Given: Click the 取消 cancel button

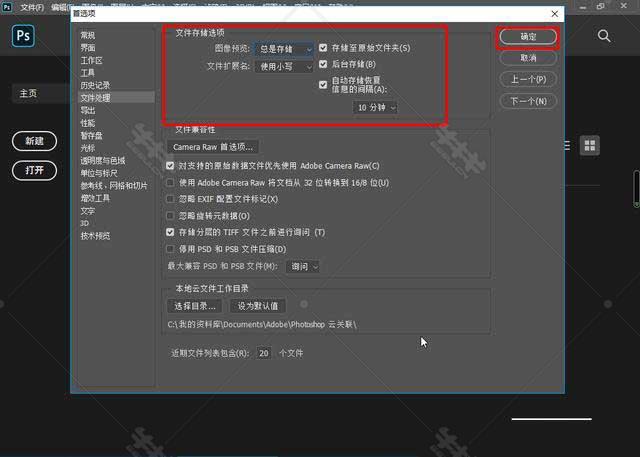Looking at the screenshot, I should click(x=528, y=58).
